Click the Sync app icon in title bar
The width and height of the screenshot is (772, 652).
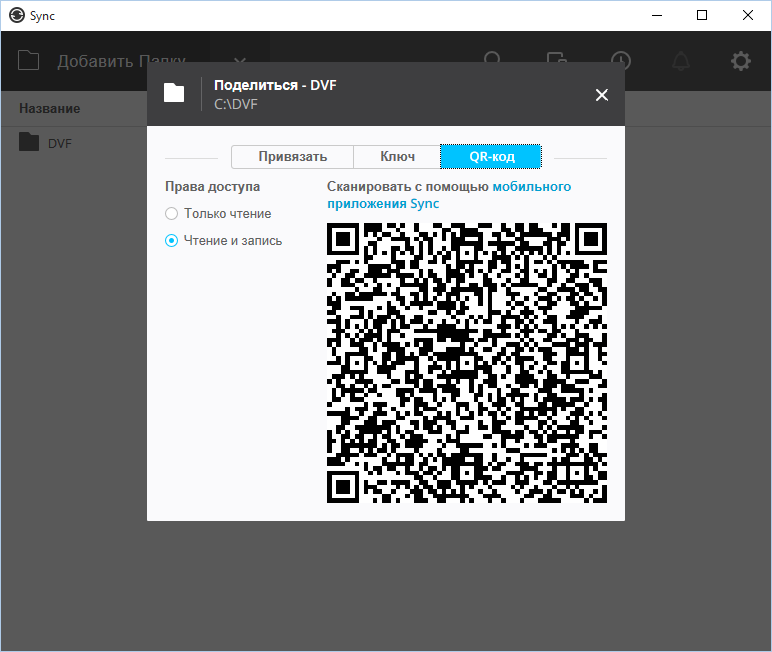pos(16,15)
